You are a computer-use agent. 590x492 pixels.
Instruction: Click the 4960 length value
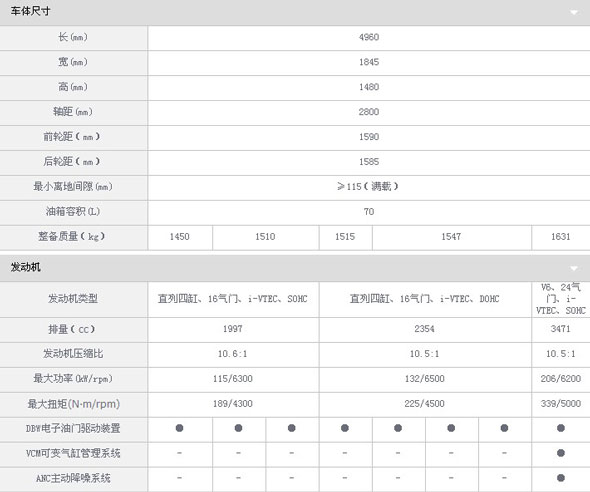click(369, 37)
